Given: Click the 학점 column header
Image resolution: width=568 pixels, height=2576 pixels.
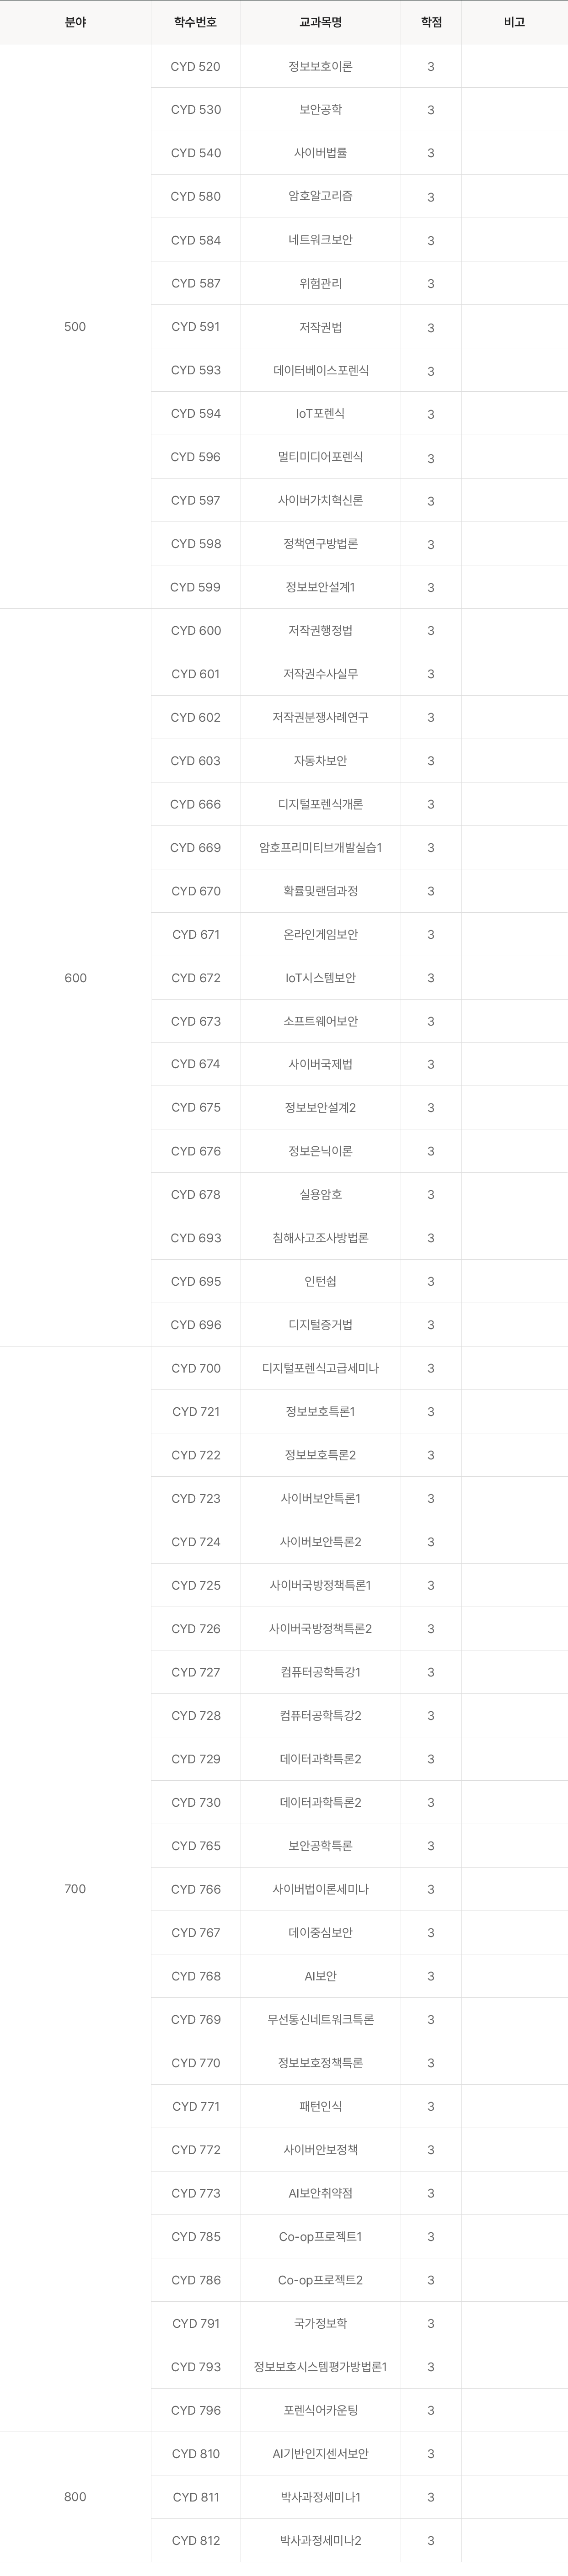Looking at the screenshot, I should click(431, 22).
